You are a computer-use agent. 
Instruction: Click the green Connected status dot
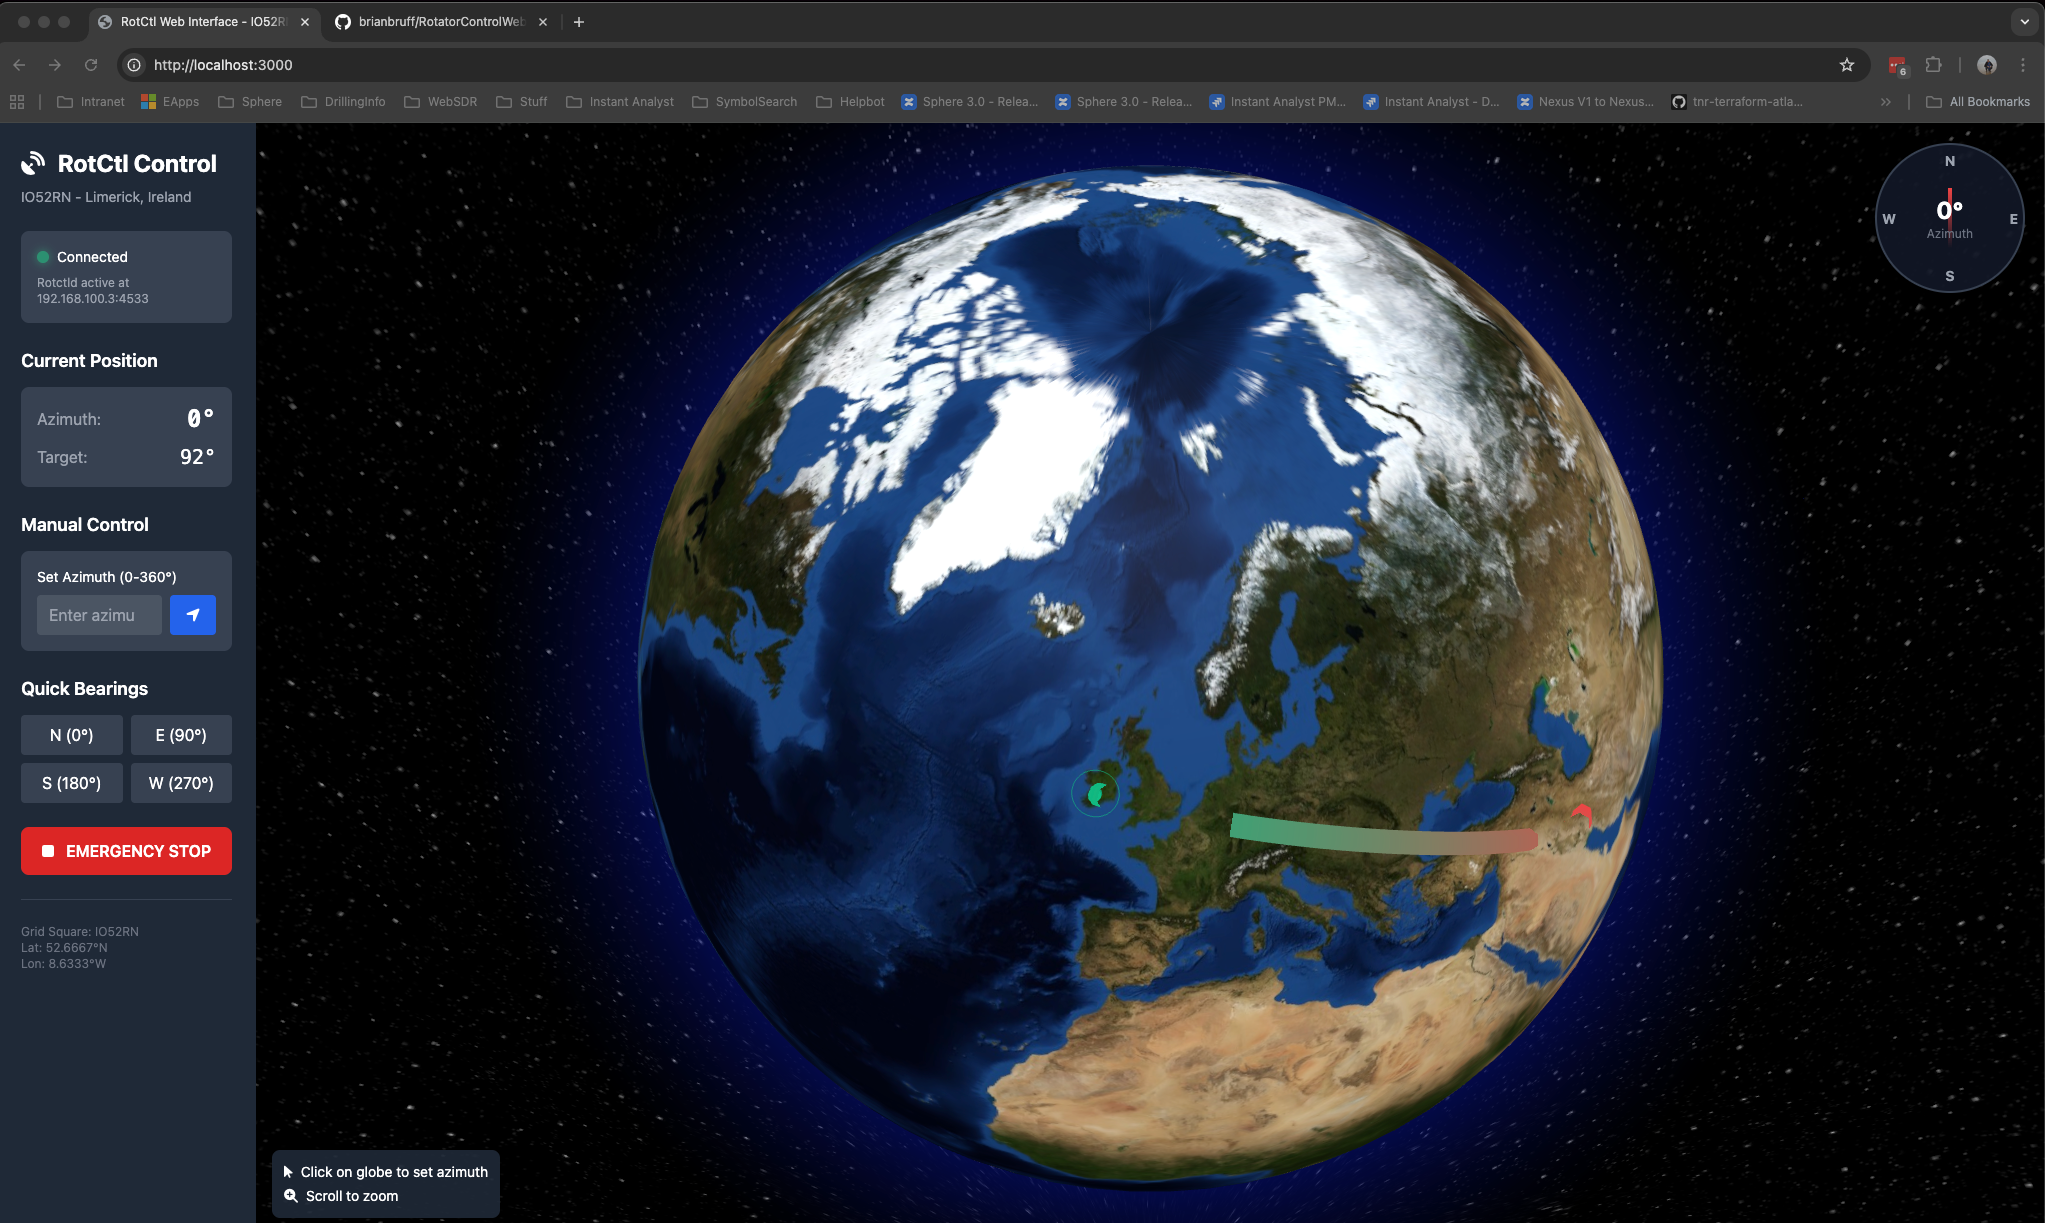click(x=43, y=257)
